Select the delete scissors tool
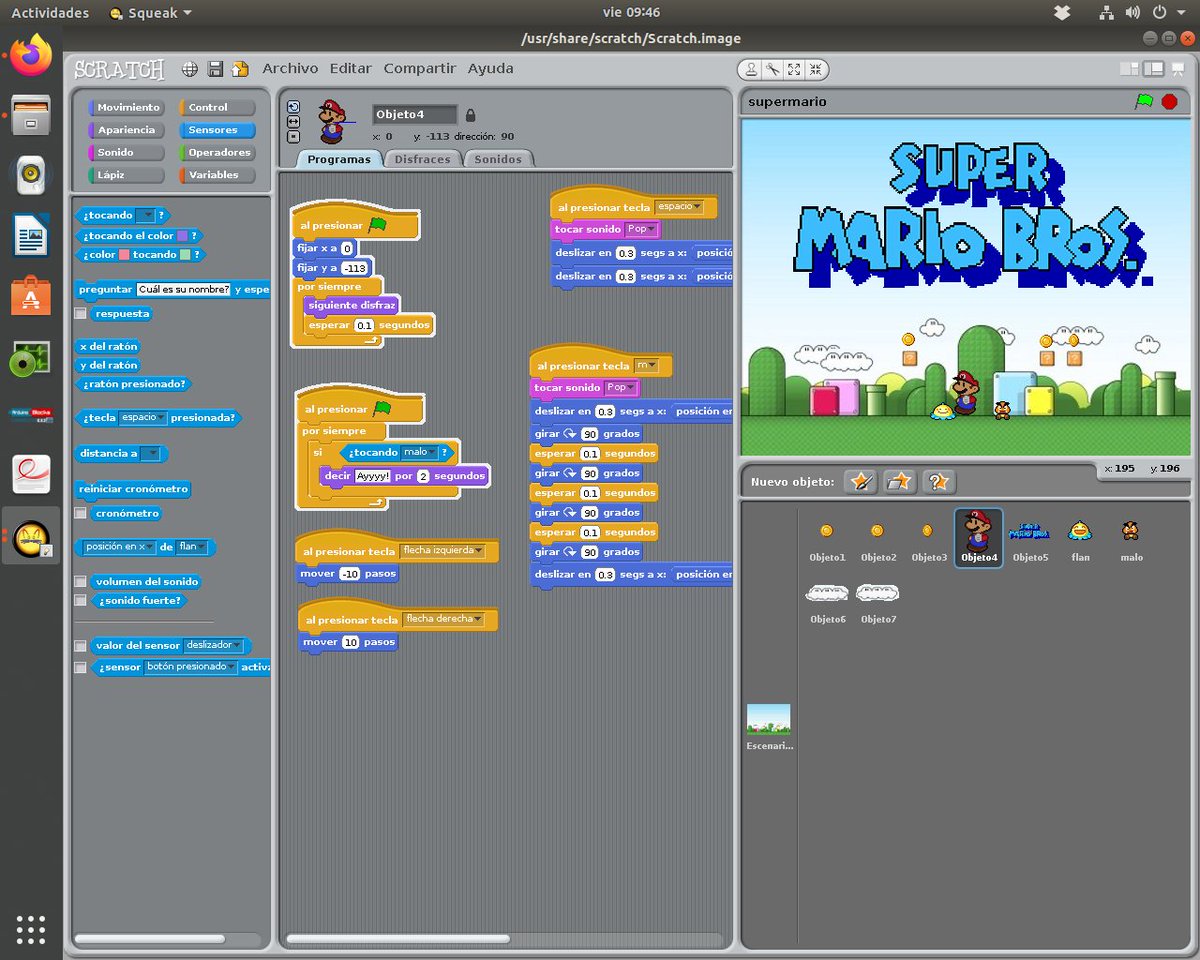The height and width of the screenshot is (960, 1200). pos(773,70)
